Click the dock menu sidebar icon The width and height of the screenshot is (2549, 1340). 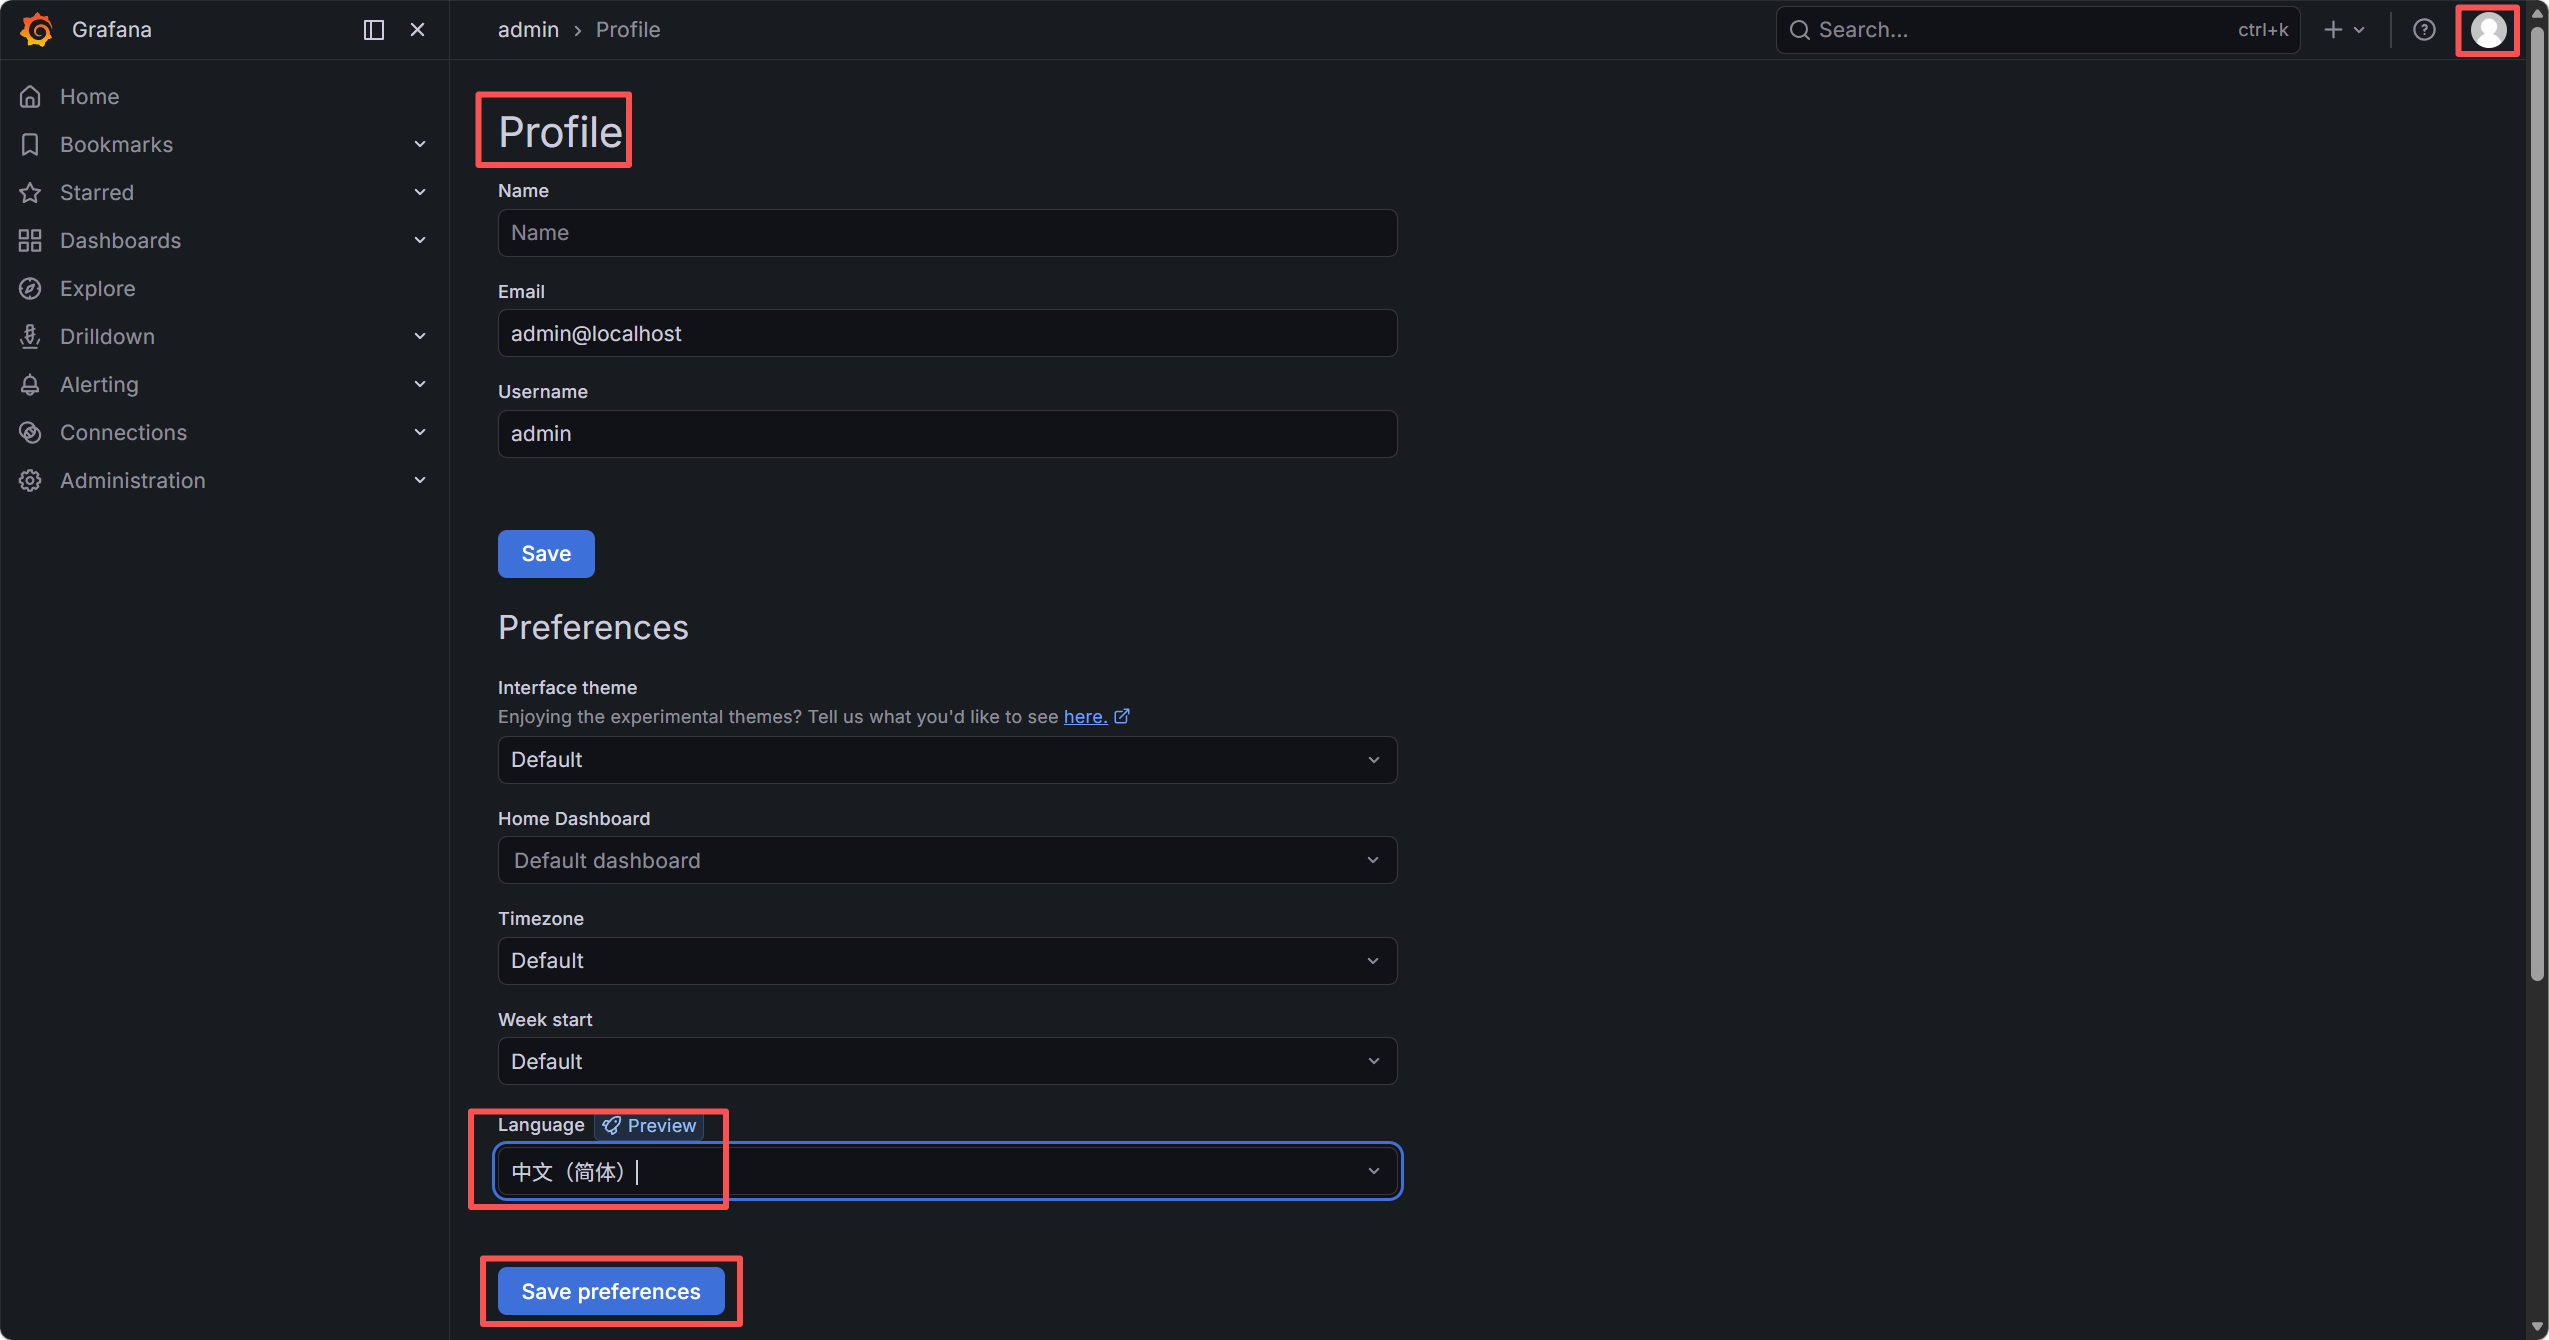(x=374, y=30)
